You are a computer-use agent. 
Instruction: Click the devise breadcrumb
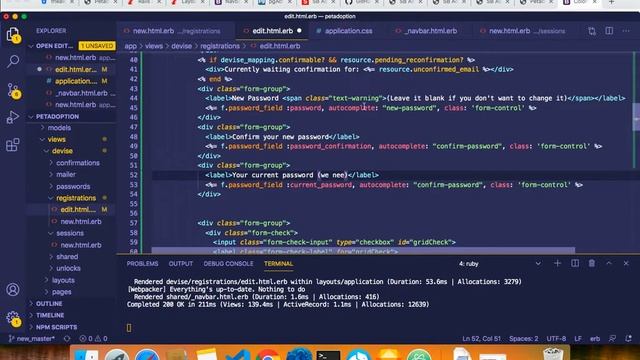(x=182, y=46)
